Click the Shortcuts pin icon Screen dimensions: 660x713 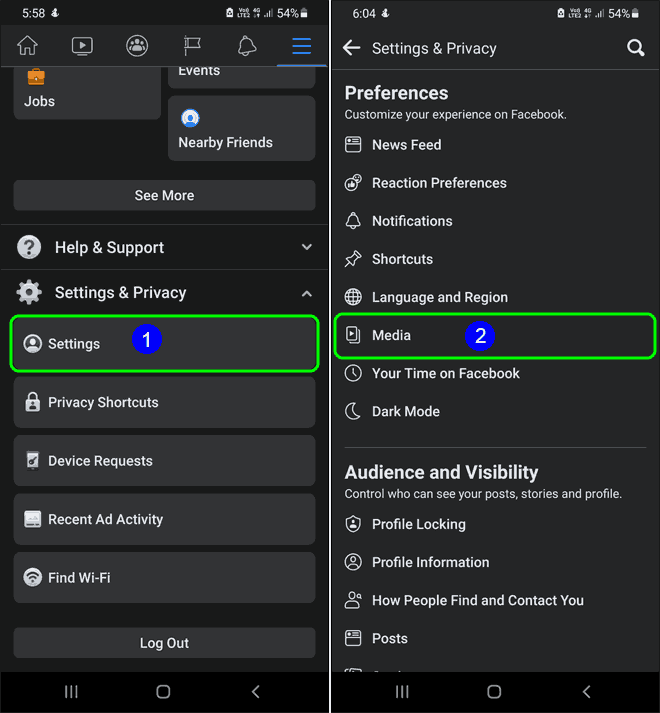click(x=353, y=259)
